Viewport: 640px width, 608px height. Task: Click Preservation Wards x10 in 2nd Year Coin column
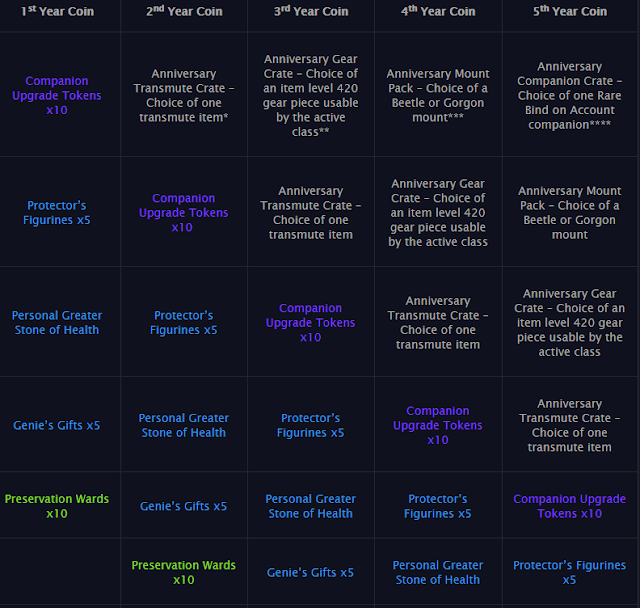(184, 572)
